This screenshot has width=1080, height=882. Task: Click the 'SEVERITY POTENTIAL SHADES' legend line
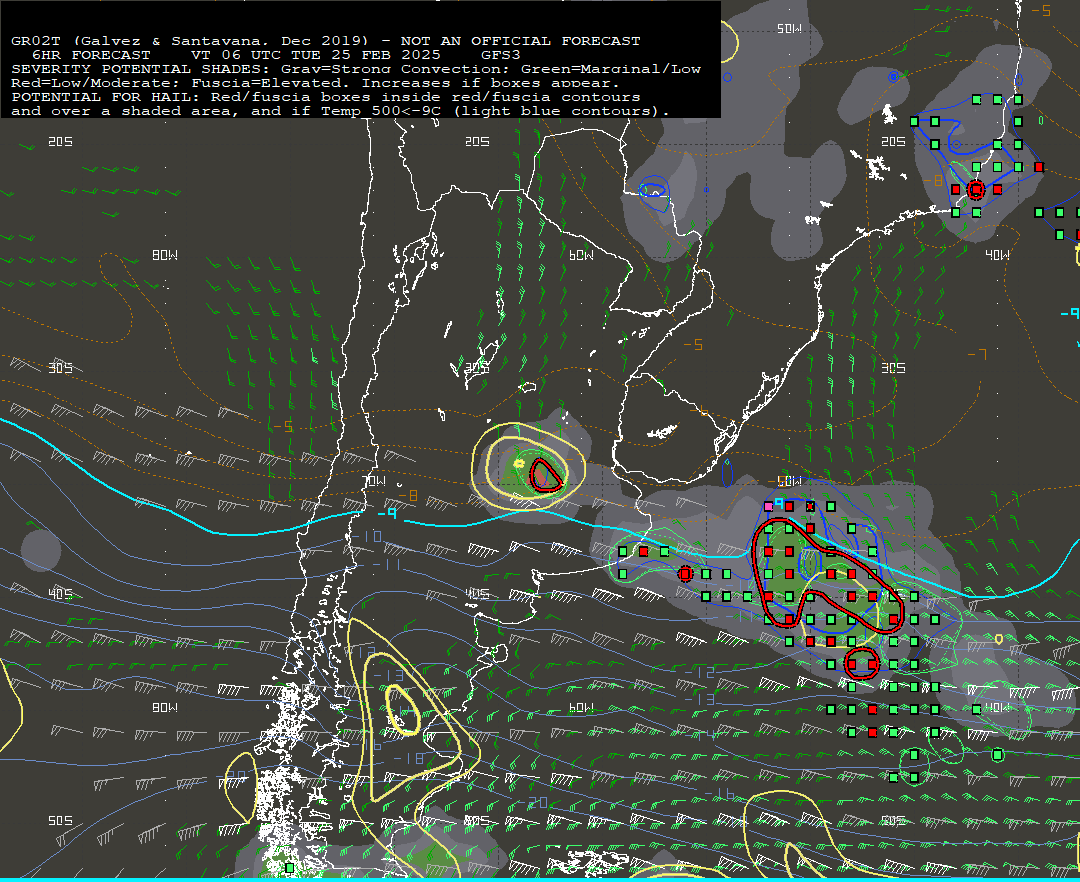tap(356, 69)
